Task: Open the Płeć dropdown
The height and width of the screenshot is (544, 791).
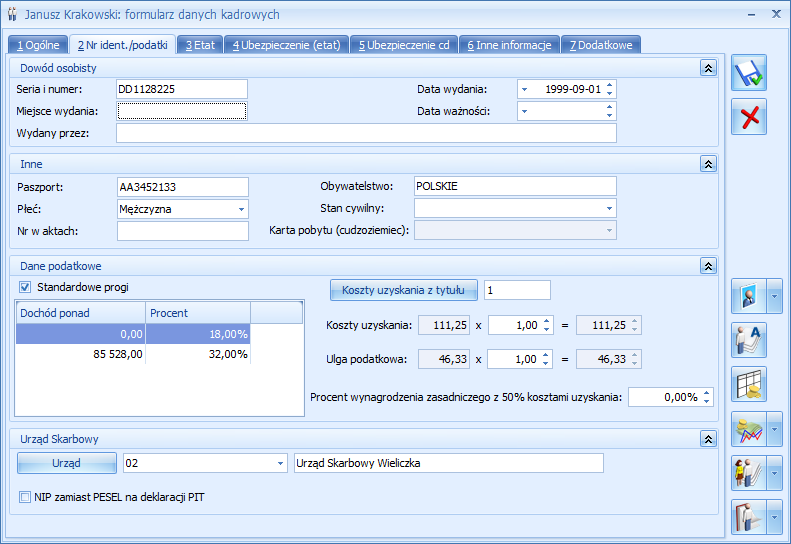Action: coord(241,209)
